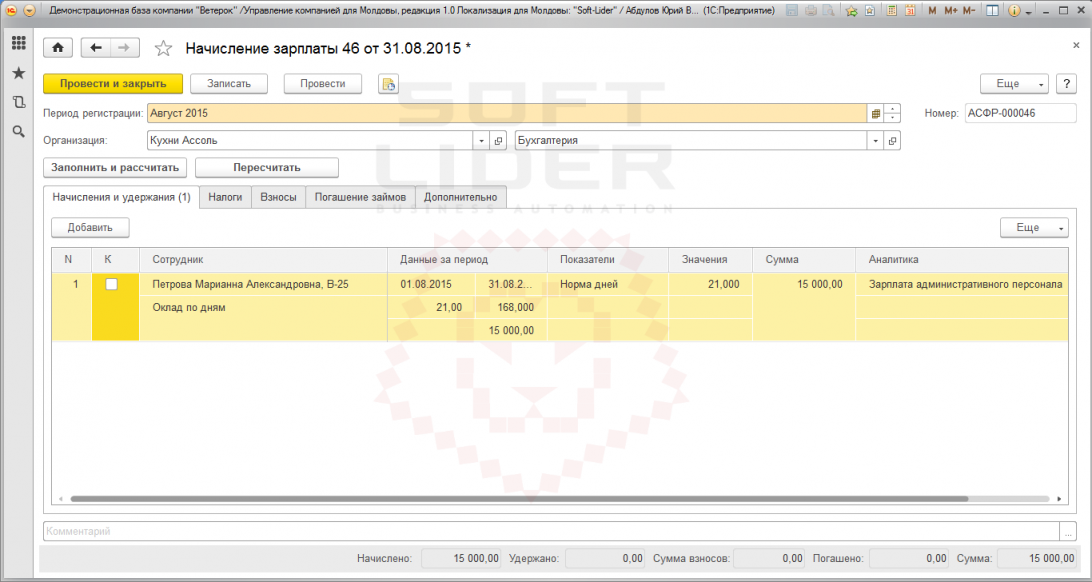Go to the home page icon
Viewport: 1092px width, 582px height.
(x=58, y=47)
